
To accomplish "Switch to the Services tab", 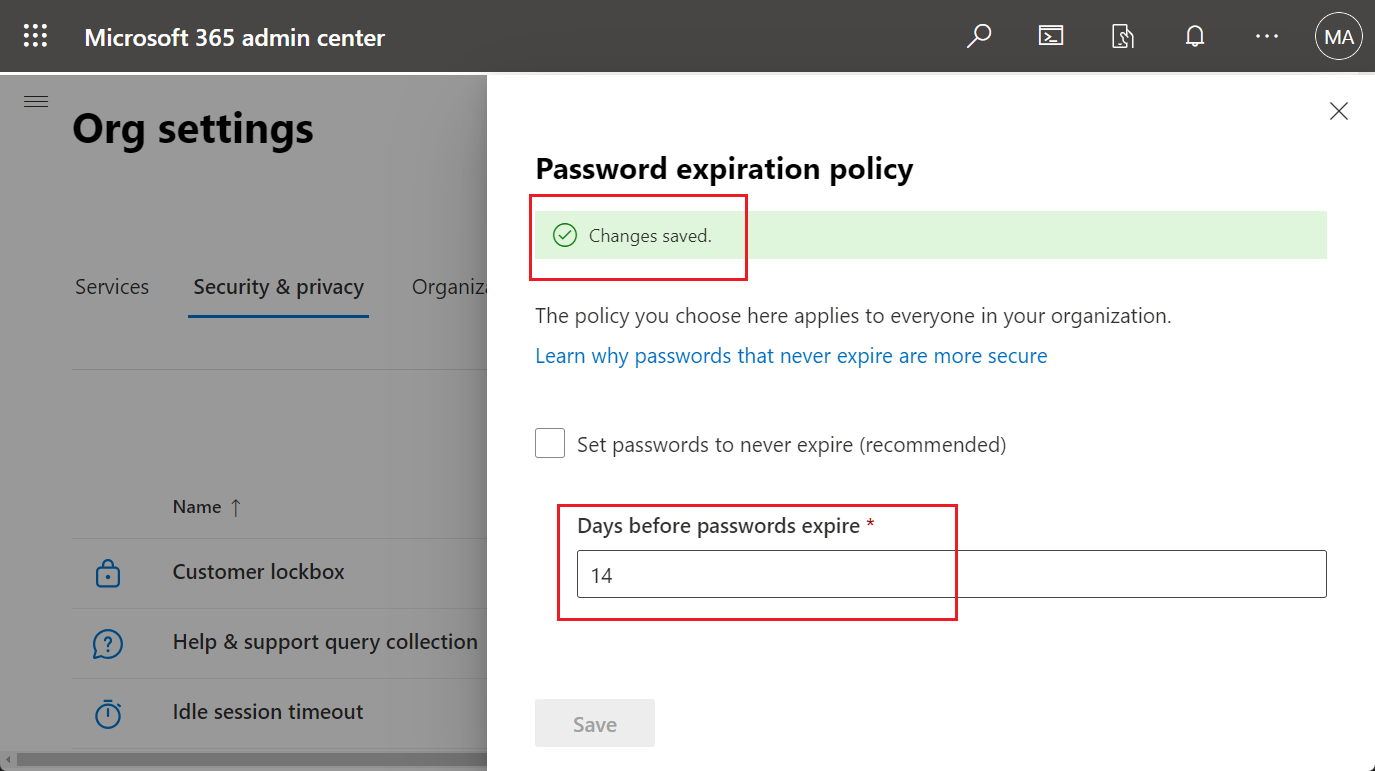I will click(x=111, y=287).
